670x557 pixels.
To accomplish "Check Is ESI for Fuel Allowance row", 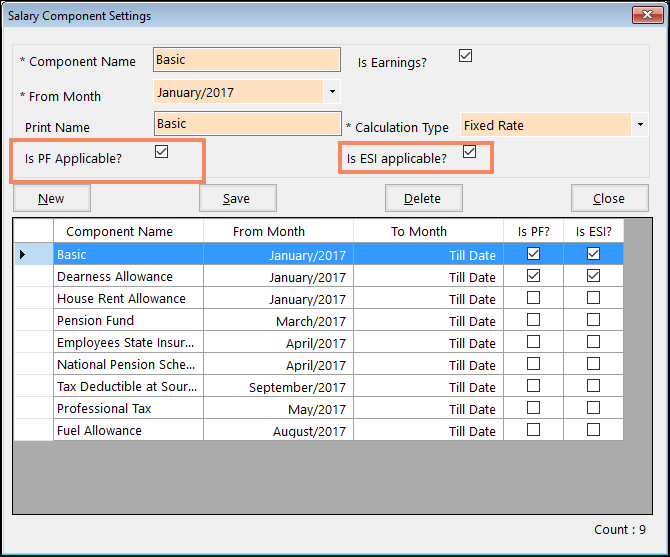I will pos(593,430).
